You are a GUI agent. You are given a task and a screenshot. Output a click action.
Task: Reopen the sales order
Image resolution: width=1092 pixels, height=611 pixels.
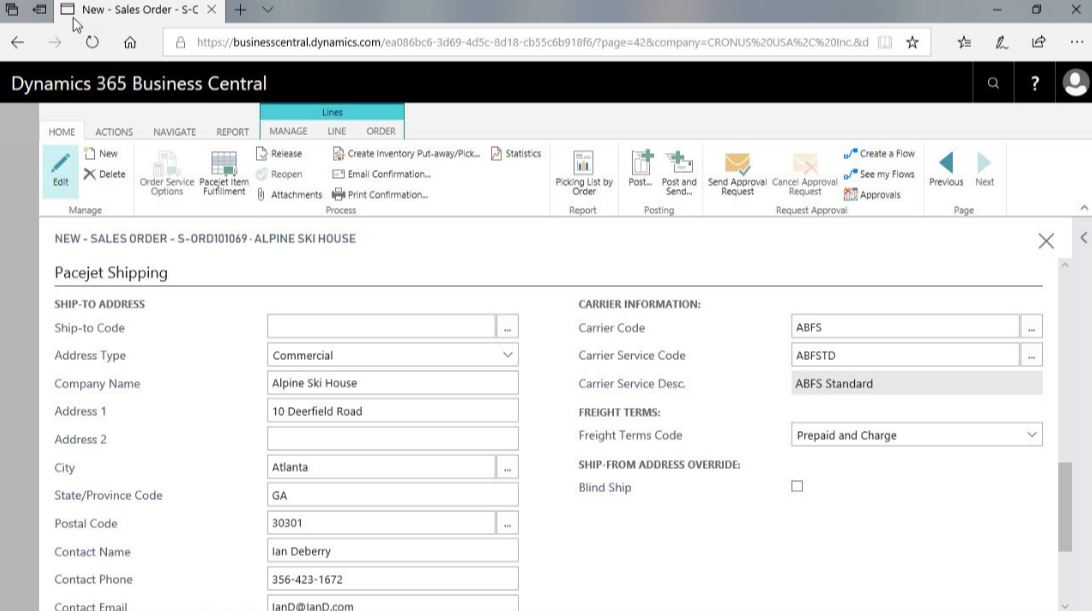(x=279, y=174)
